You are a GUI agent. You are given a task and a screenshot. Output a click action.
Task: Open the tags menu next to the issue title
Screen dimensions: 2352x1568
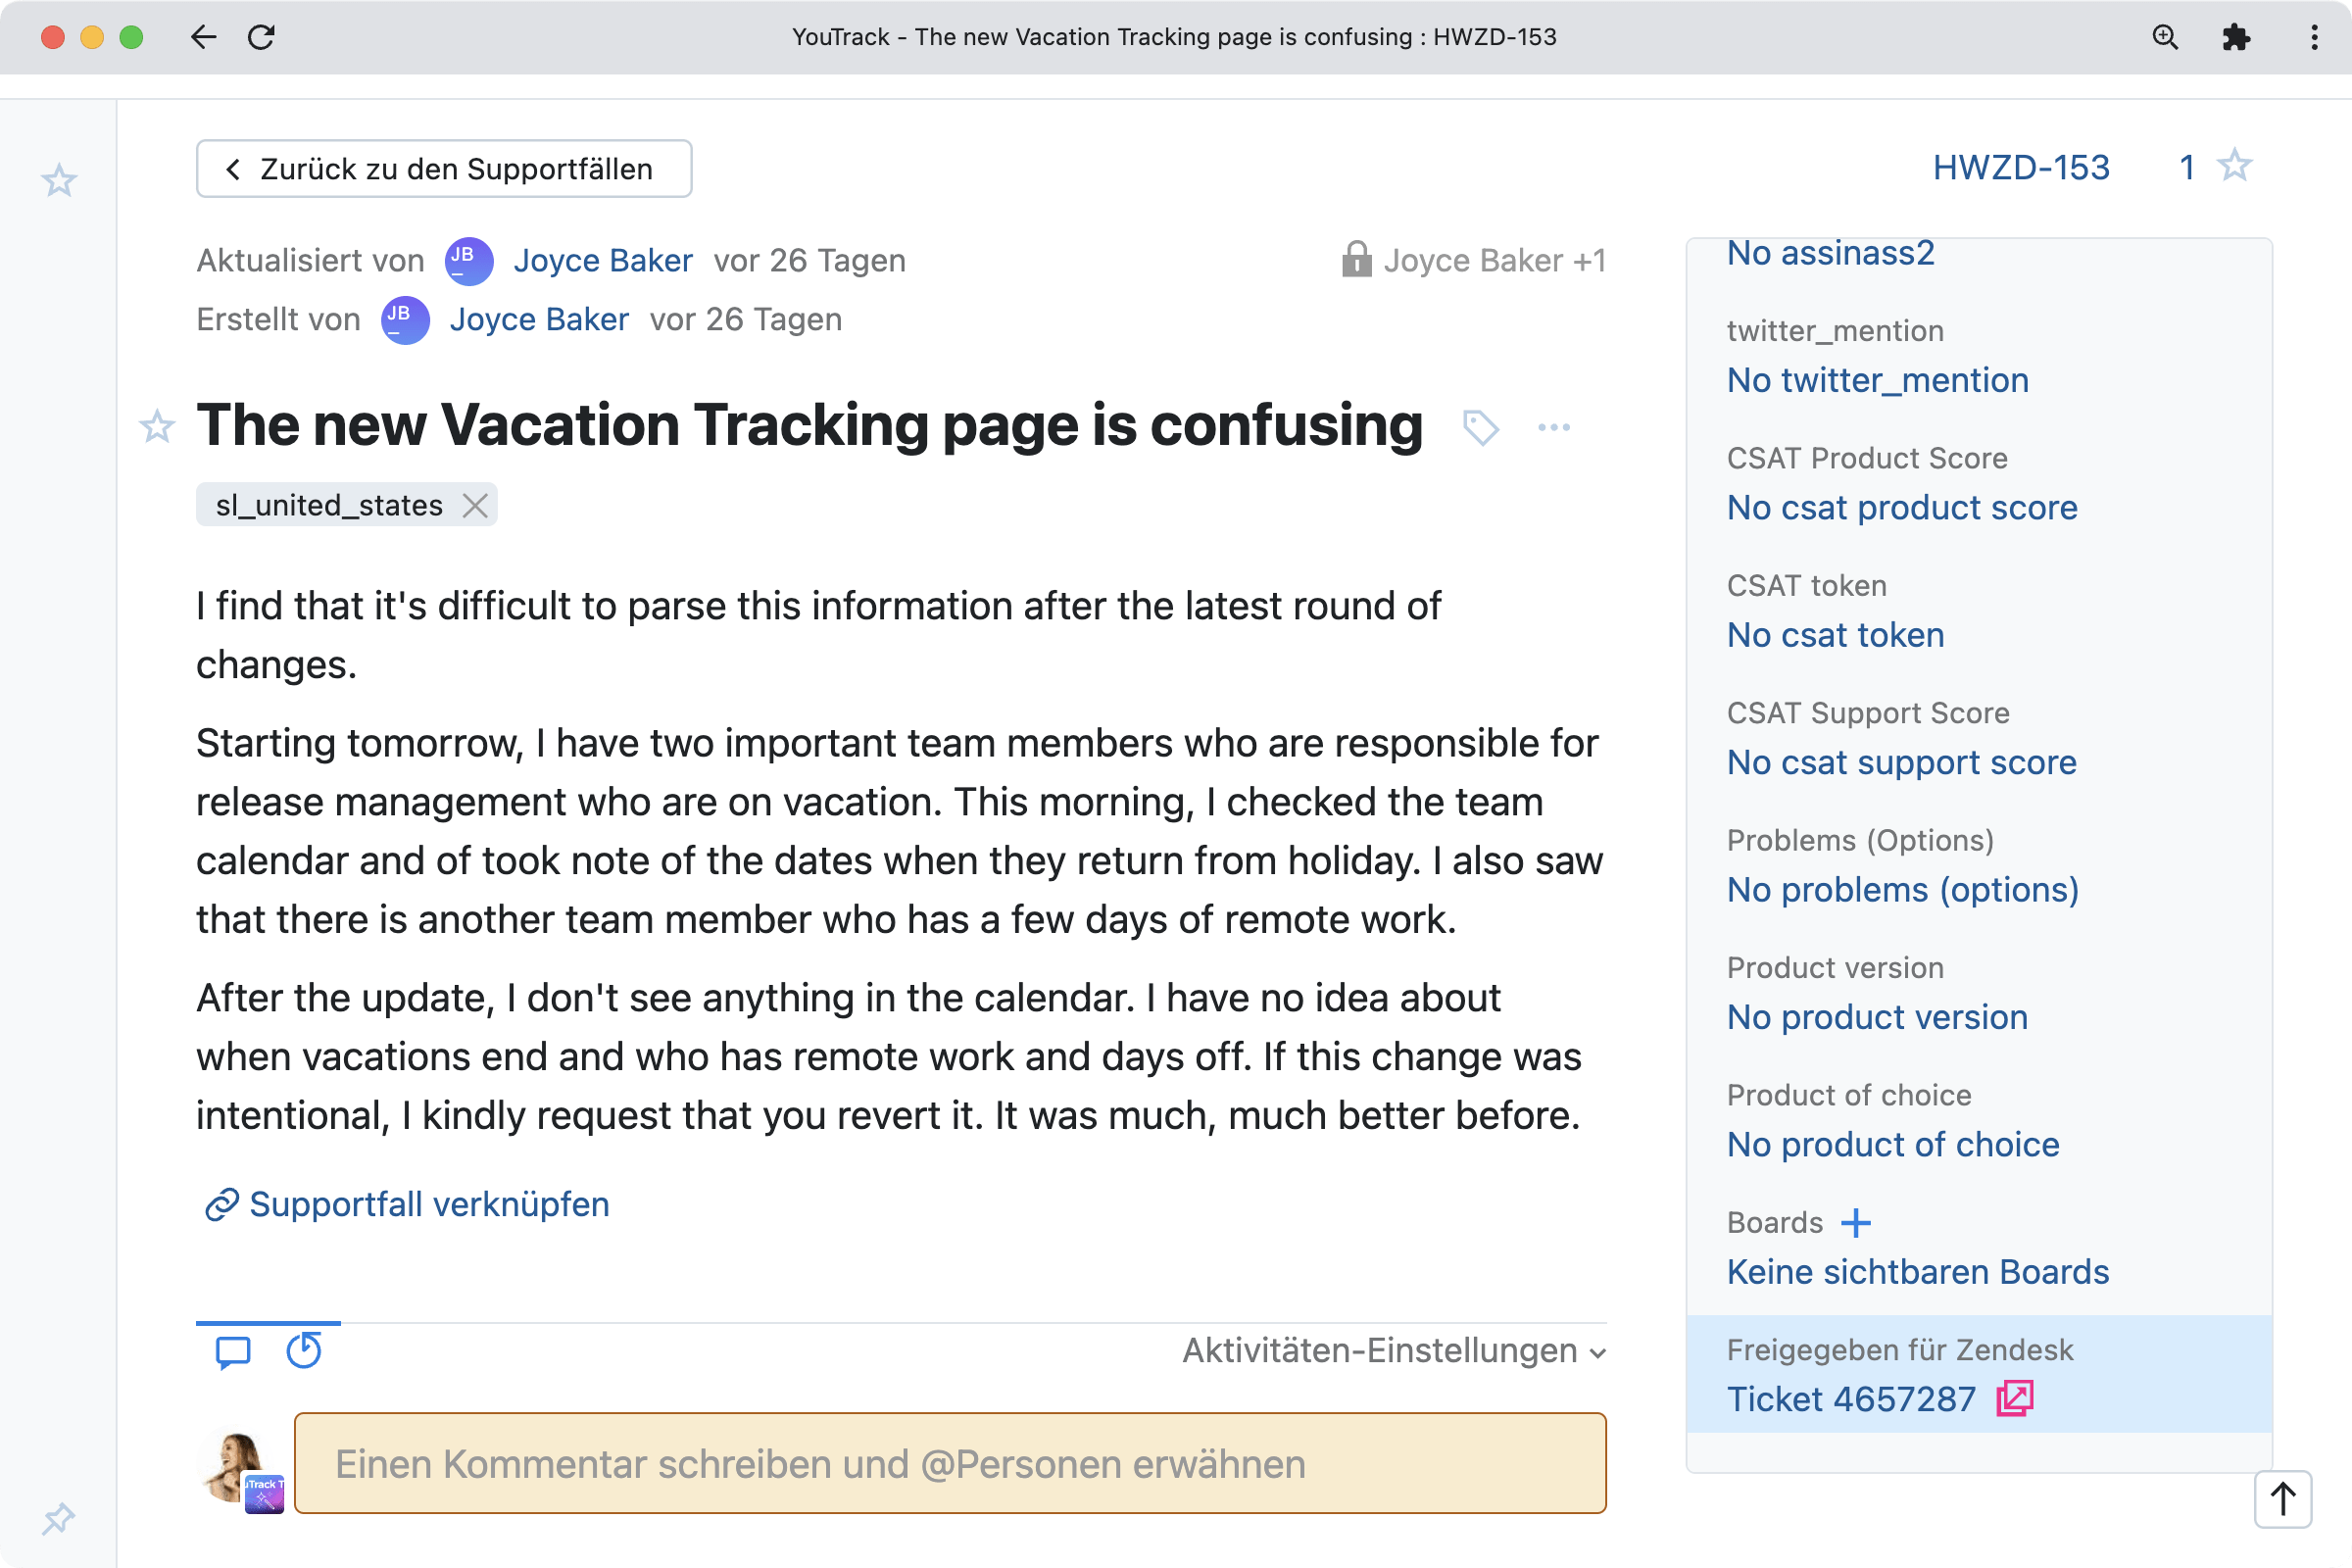tap(1482, 427)
